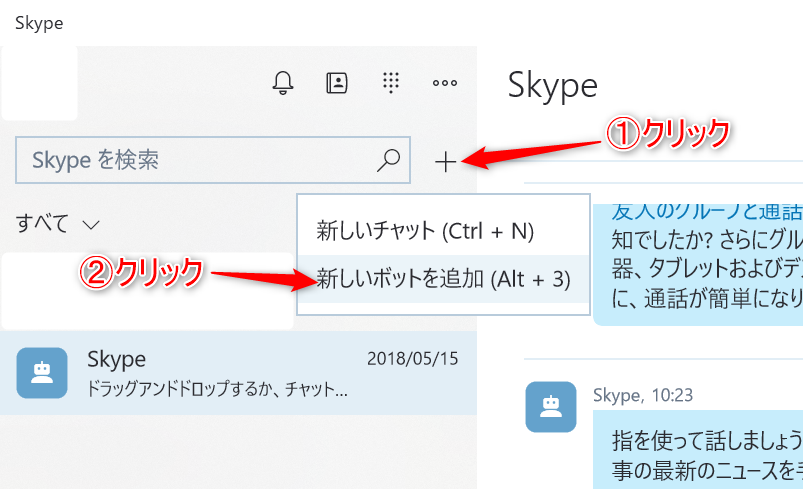Click the Skype, 10:23 sender label

(x=643, y=395)
